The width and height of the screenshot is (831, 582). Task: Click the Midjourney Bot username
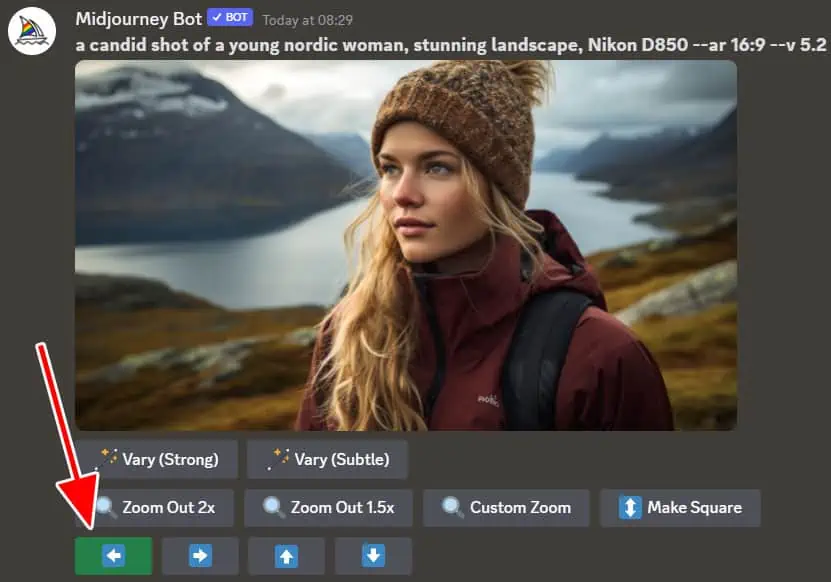pos(139,19)
